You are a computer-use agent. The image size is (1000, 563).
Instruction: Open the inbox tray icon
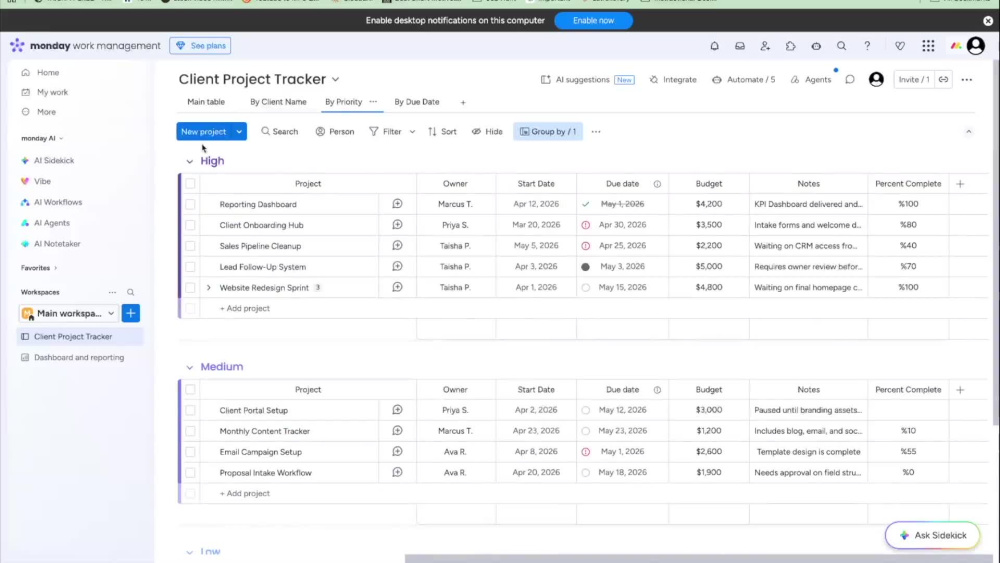(740, 46)
